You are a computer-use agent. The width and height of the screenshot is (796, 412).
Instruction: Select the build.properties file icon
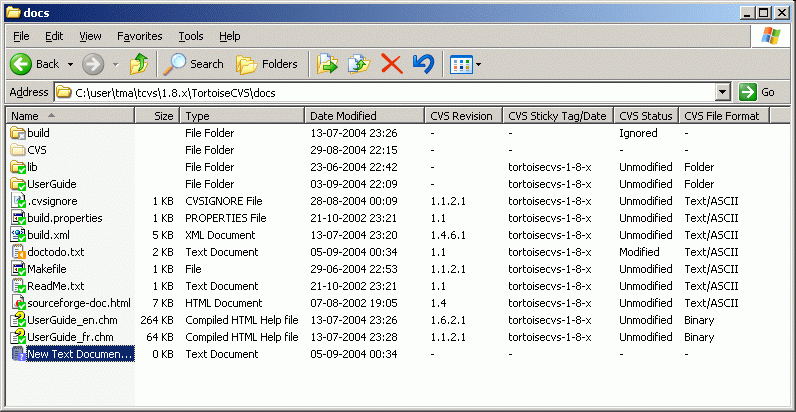[18, 218]
